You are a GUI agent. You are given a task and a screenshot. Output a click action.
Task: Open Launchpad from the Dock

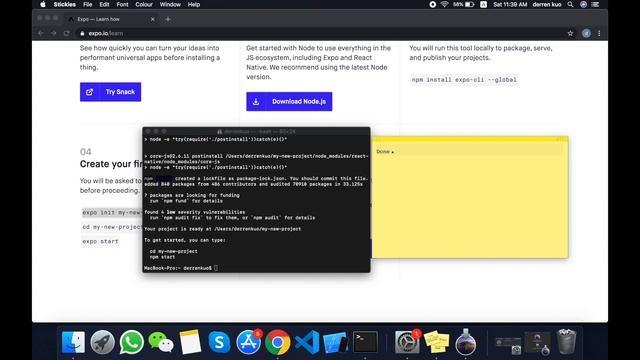tap(102, 342)
